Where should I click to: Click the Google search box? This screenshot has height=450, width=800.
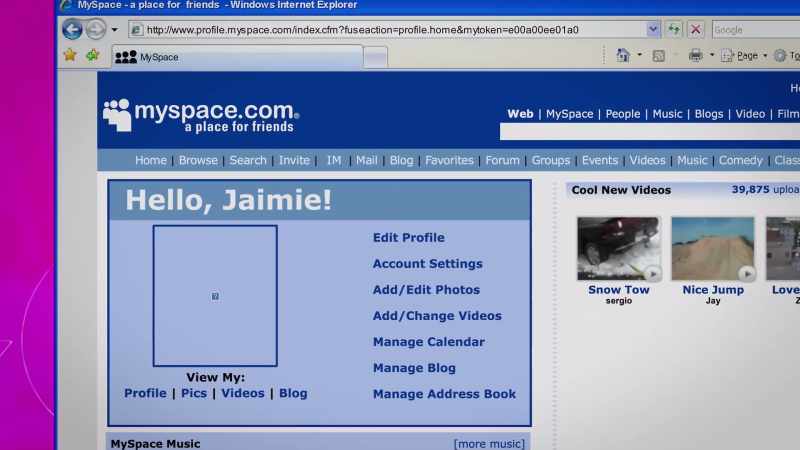756,30
